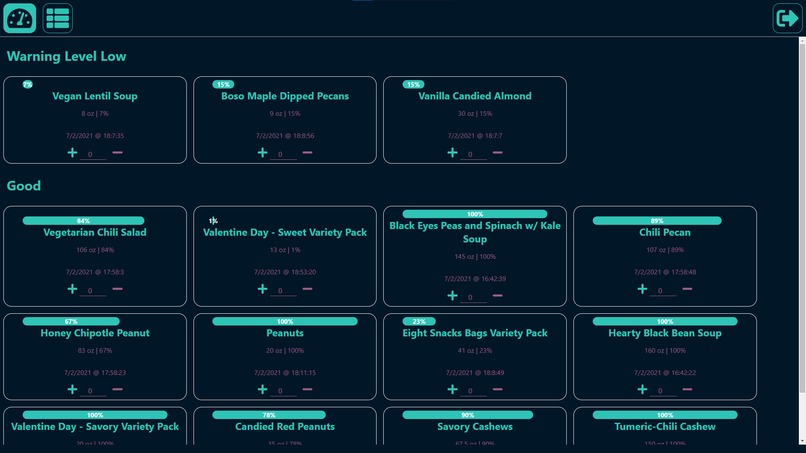
Task: Click the 7% badge on Vegan Lentil Soup
Action: click(x=28, y=84)
